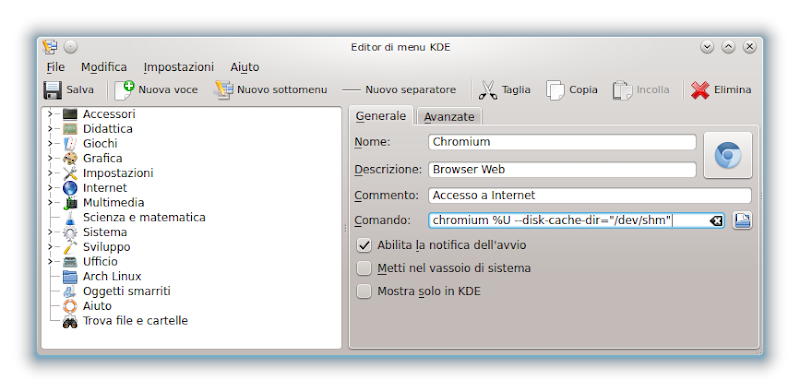
Task: Expand the Internet tree branch
Action: coord(50,188)
